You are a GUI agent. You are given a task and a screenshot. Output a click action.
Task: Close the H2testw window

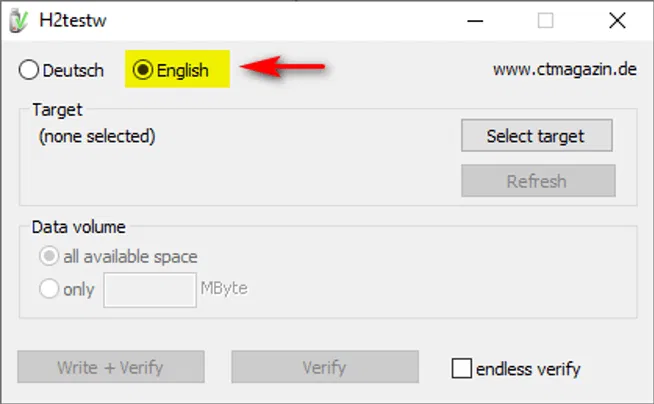click(x=617, y=20)
